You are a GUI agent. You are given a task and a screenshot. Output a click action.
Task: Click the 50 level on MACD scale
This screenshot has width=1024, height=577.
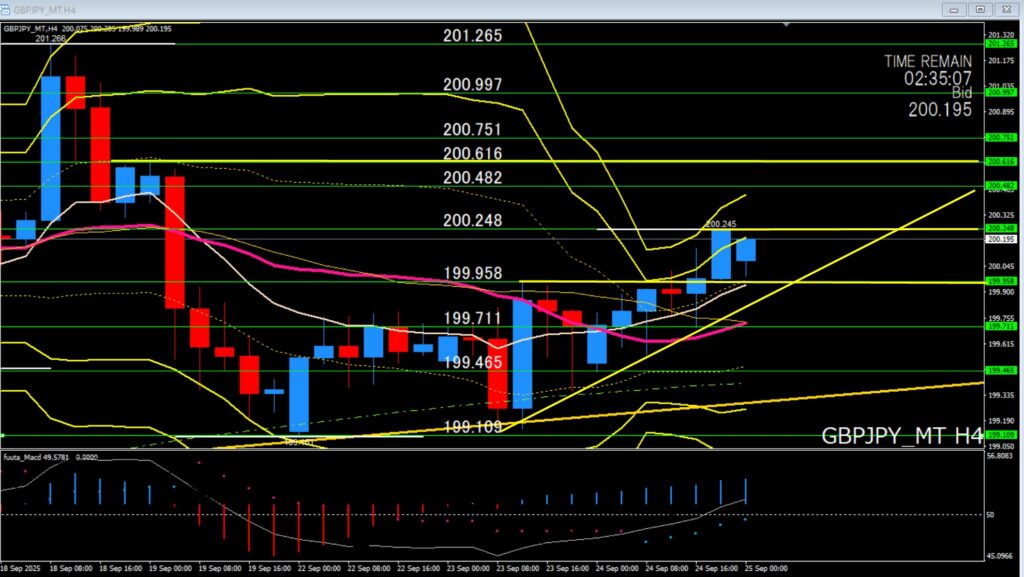pos(991,514)
